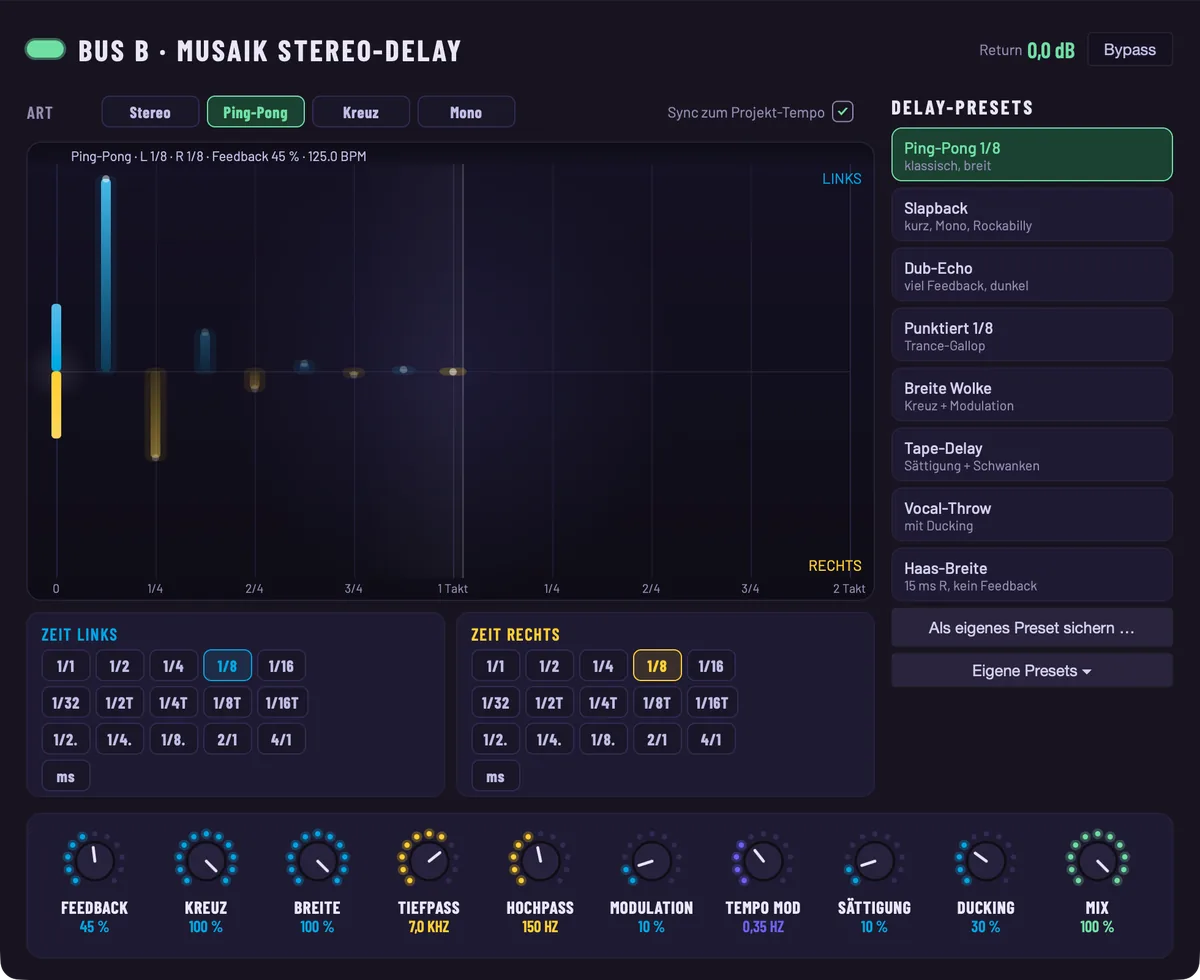This screenshot has width=1200, height=980.
Task: Switch Zeit Links to ms mode
Action: (66, 776)
